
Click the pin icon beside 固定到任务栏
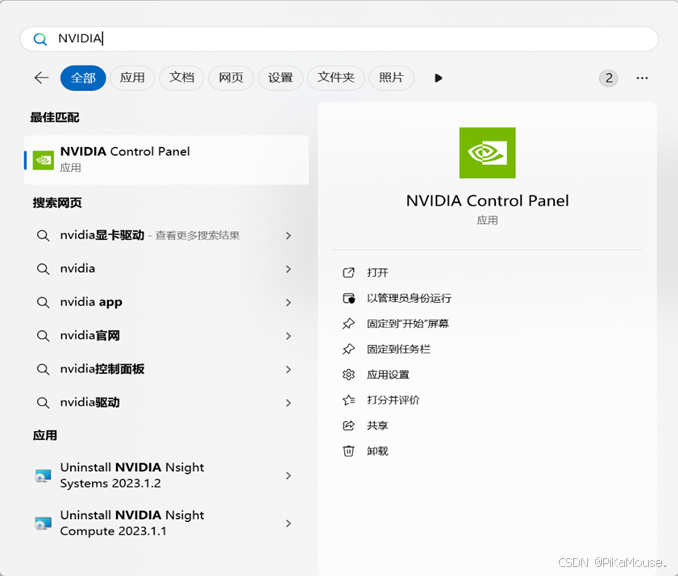349,349
